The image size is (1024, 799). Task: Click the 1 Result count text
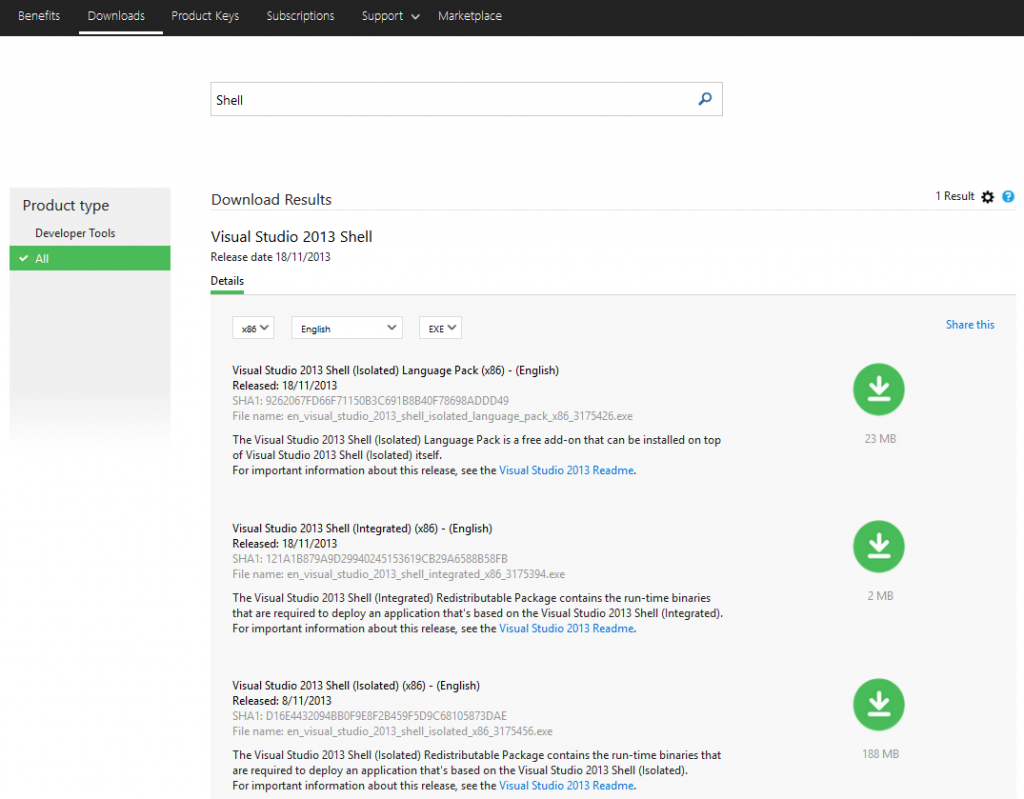click(x=954, y=196)
